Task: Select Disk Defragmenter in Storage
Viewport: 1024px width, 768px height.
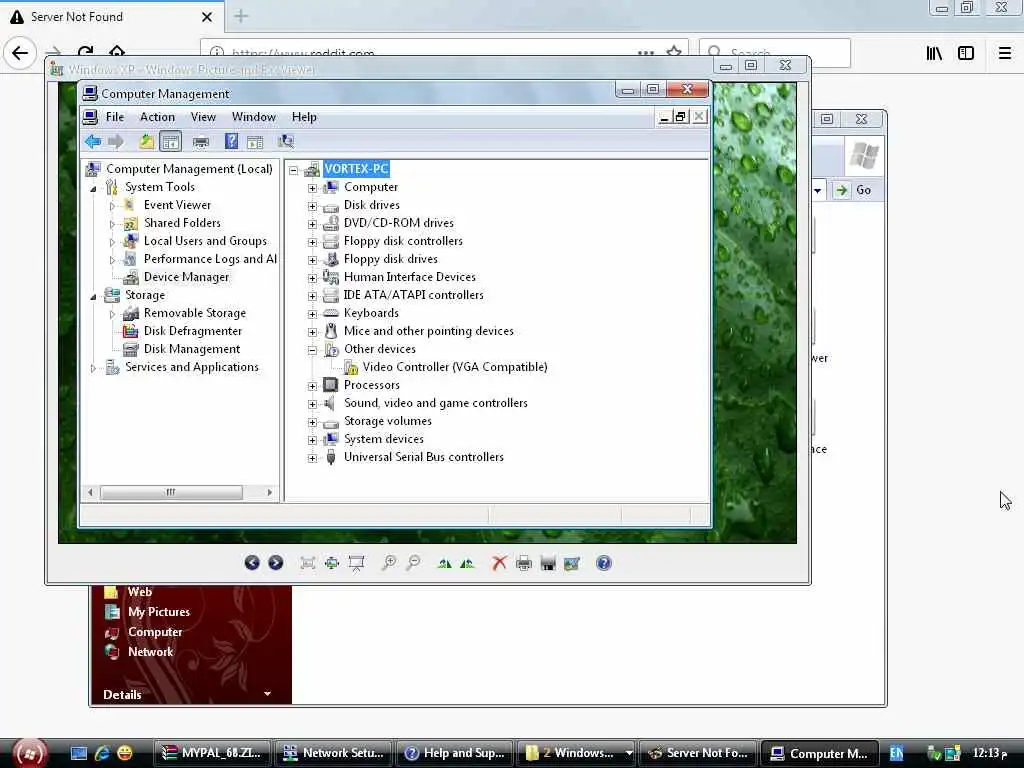Action: coord(193,331)
